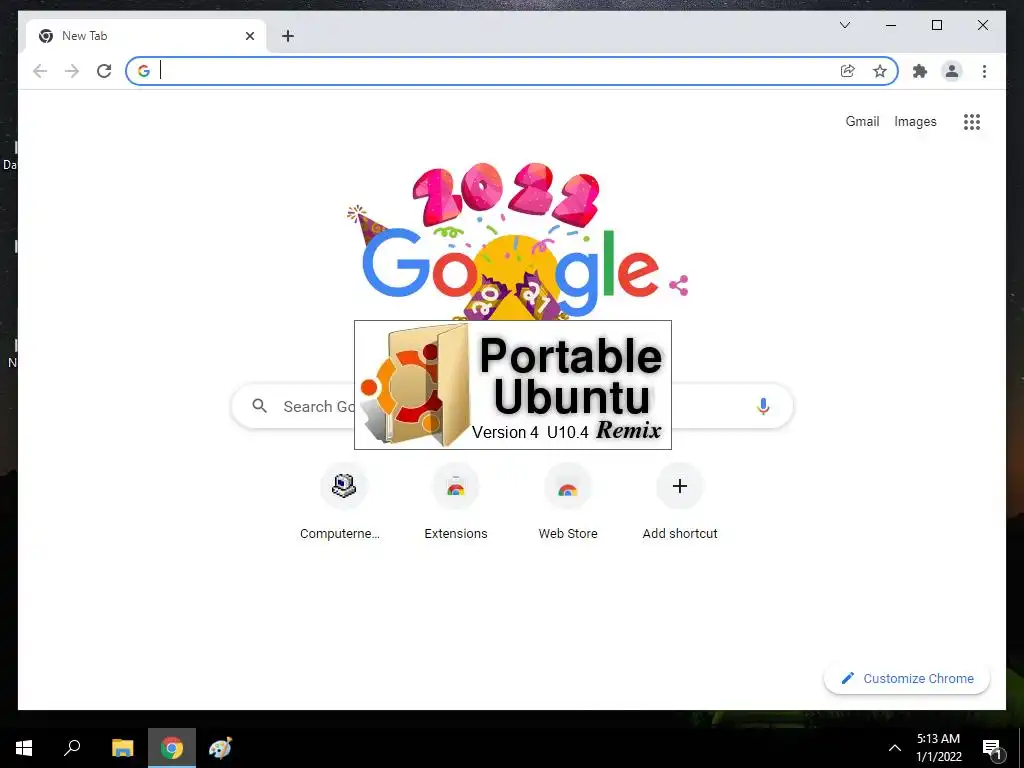Click the Add shortcut plus tile
The width and height of the screenshot is (1024, 768).
[680, 502]
